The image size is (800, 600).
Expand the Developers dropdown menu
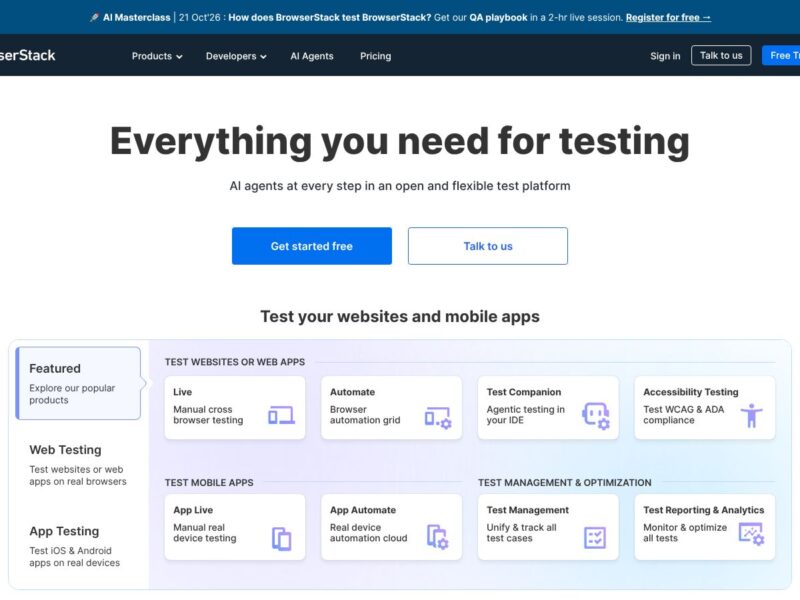click(x=236, y=56)
